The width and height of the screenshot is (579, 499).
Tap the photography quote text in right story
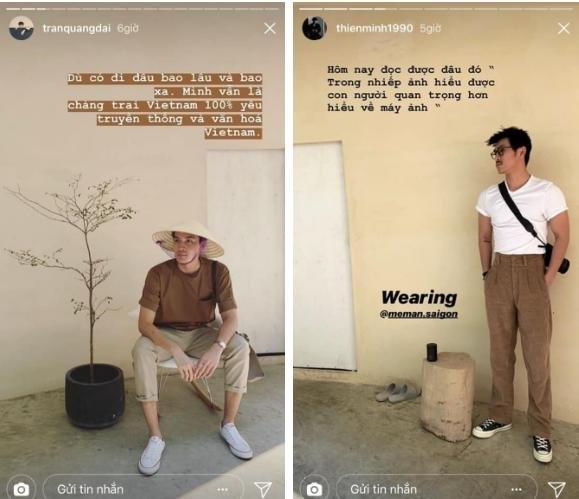(x=411, y=89)
